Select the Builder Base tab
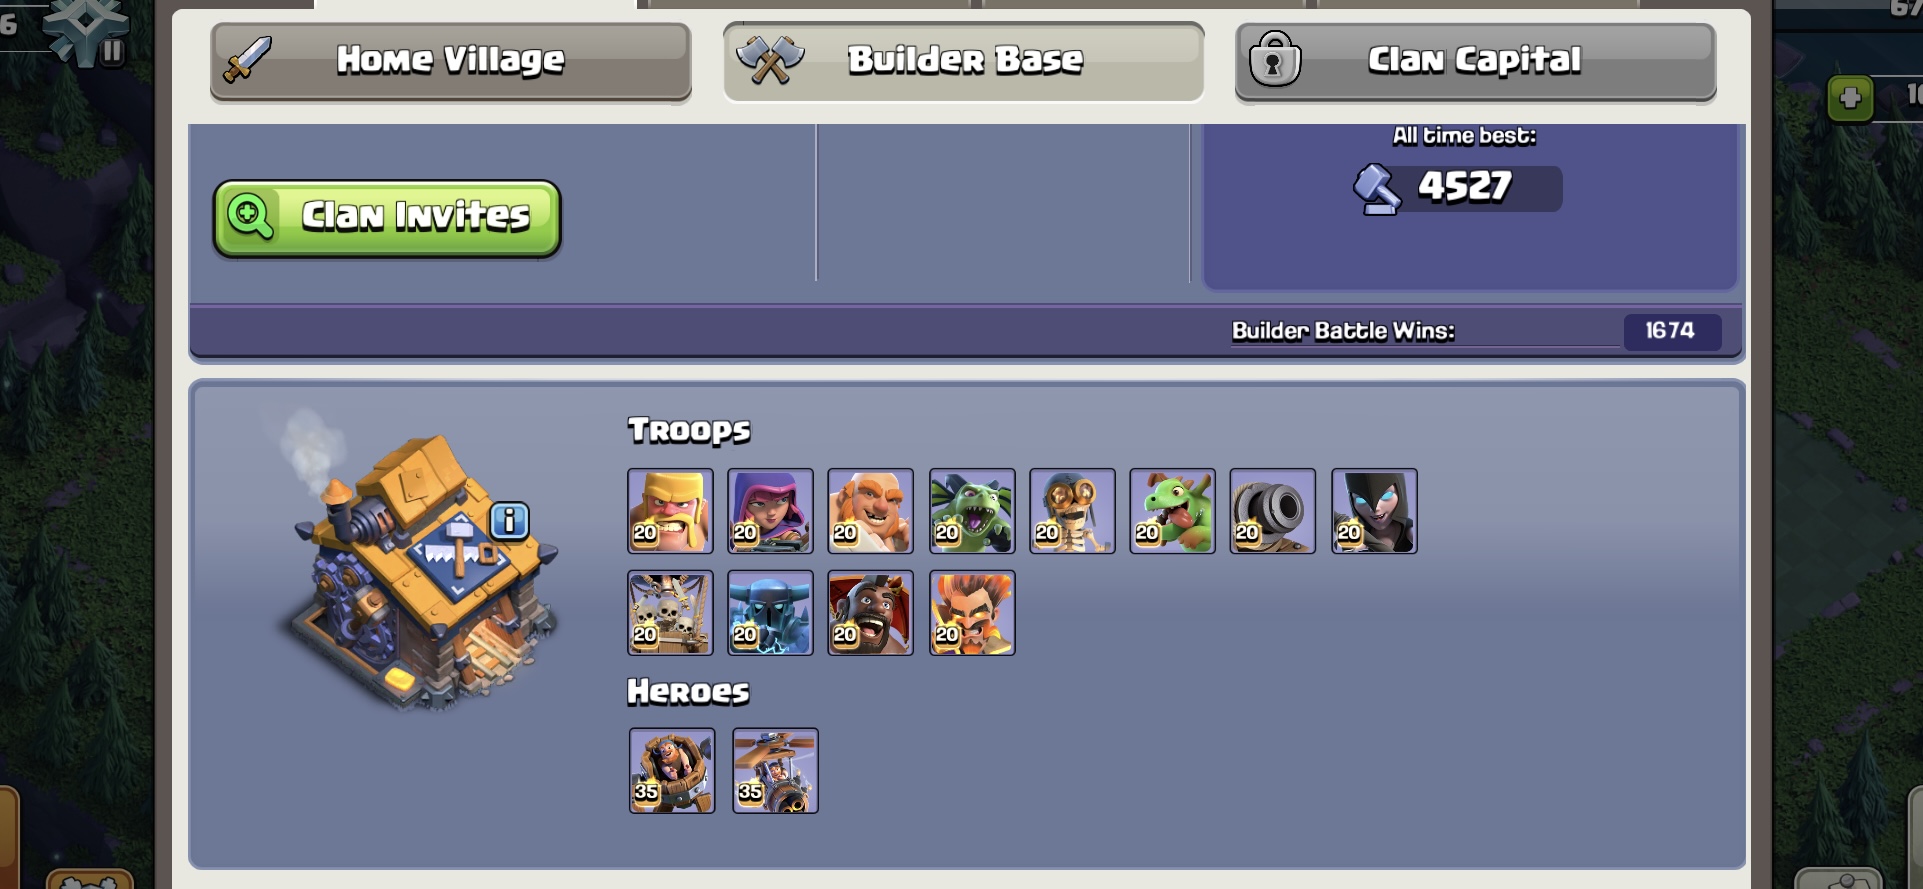Image resolution: width=1923 pixels, height=889 pixels. pos(963,61)
